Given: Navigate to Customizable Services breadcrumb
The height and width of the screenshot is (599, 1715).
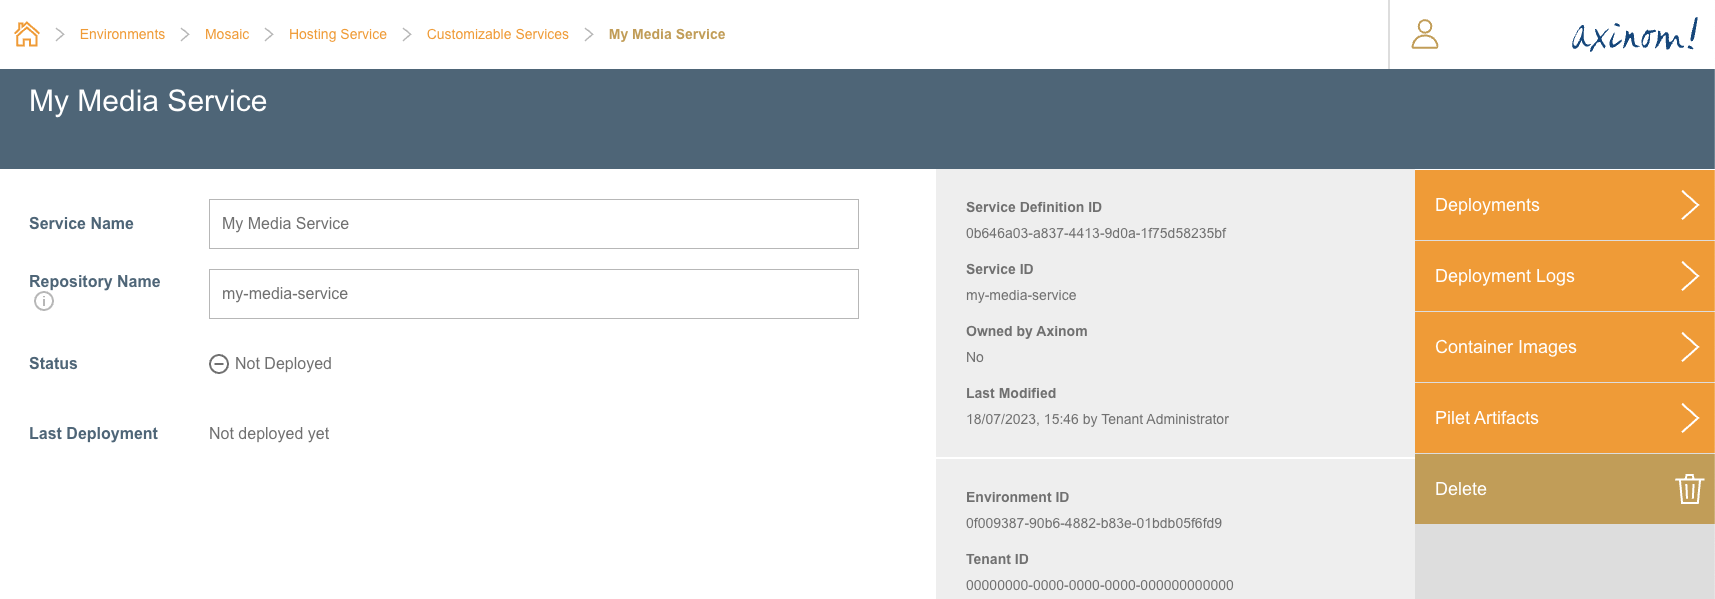Looking at the screenshot, I should click(497, 34).
